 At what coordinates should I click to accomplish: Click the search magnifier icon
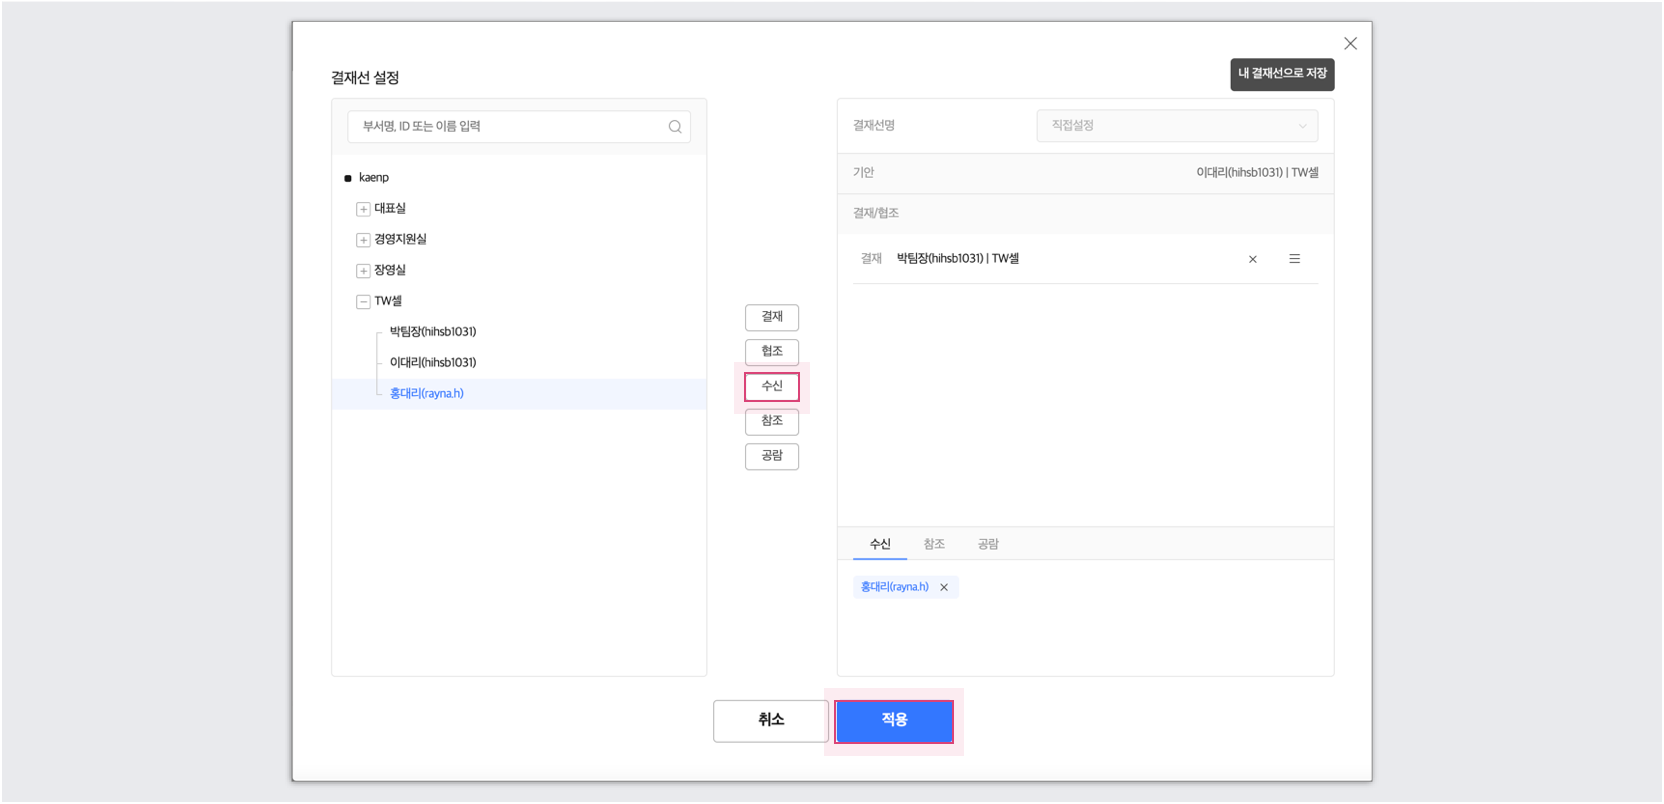point(675,127)
